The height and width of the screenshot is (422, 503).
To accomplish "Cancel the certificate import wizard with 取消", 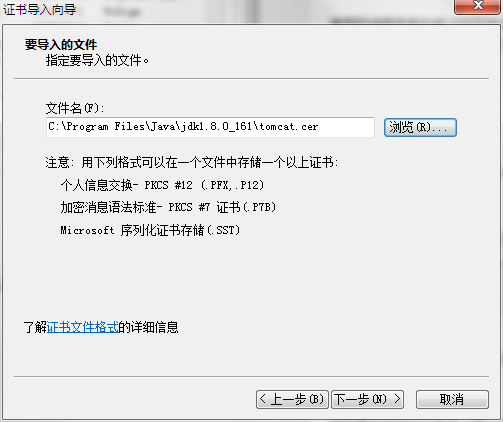I will (452, 399).
